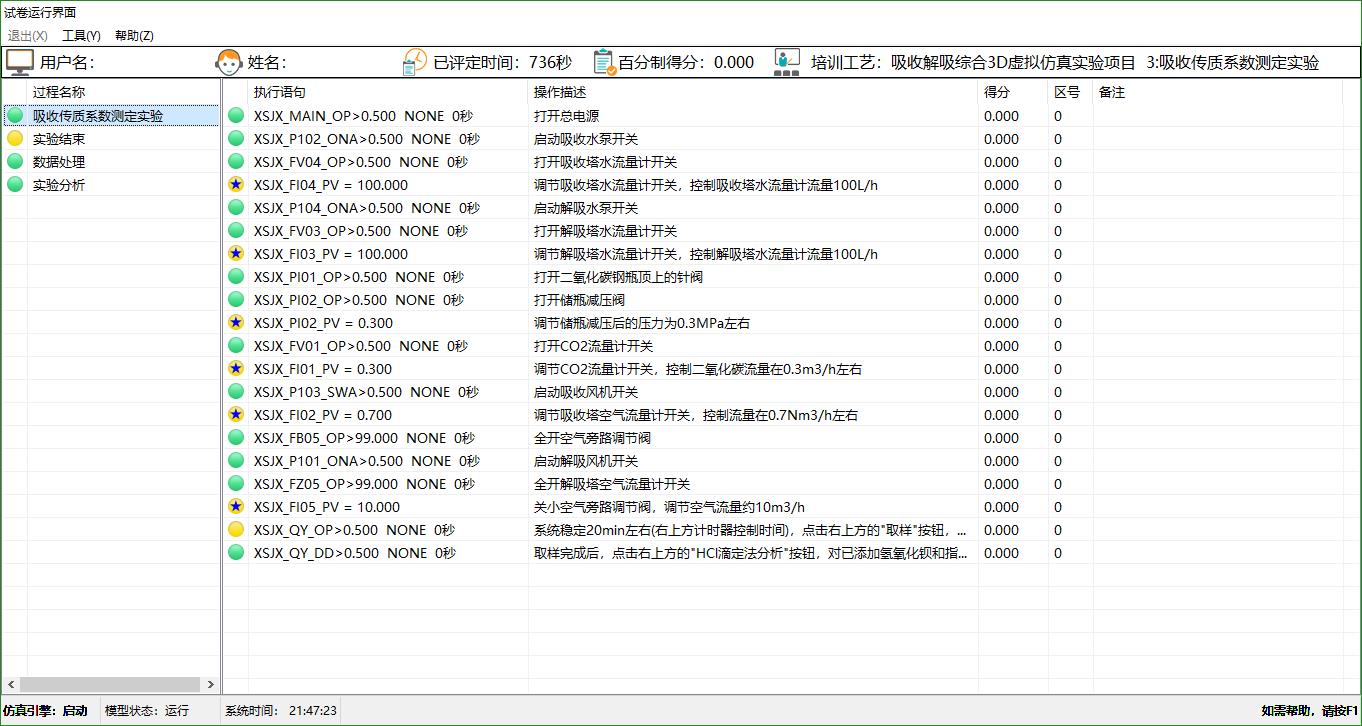The height and width of the screenshot is (726, 1362).
Task: Toggle yellow indicator on XSJX_QY_OP row
Action: coord(236,530)
